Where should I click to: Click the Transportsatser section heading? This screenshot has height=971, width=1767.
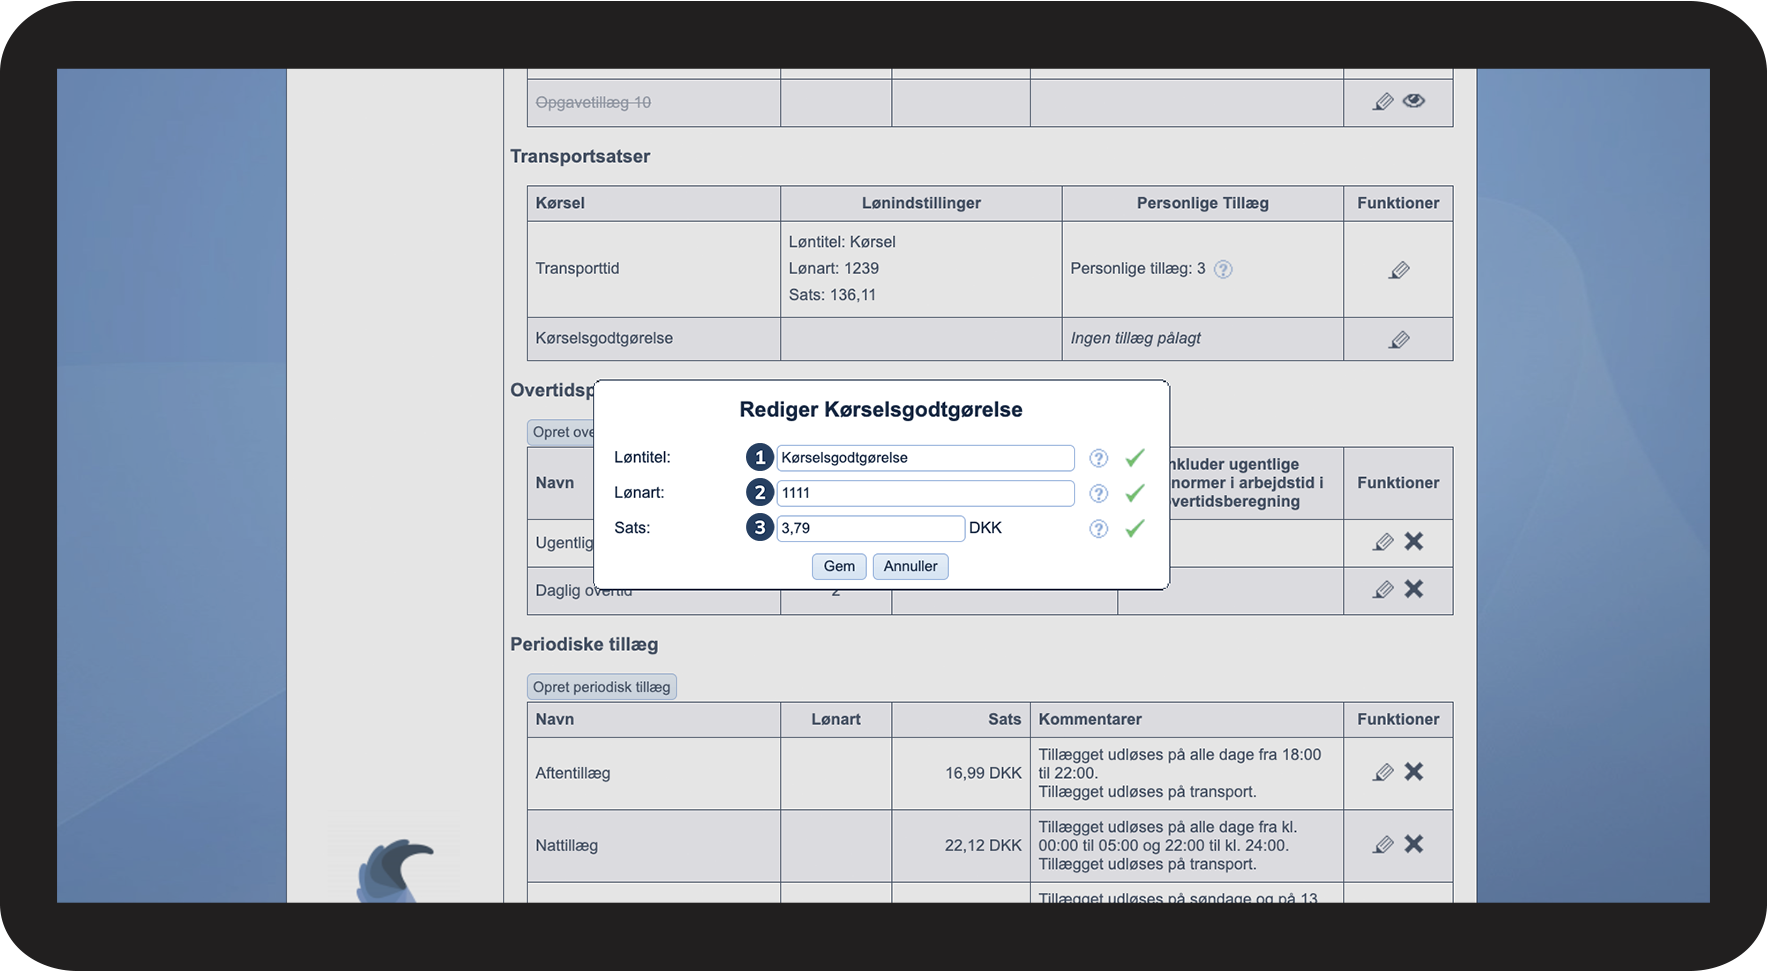tap(580, 156)
